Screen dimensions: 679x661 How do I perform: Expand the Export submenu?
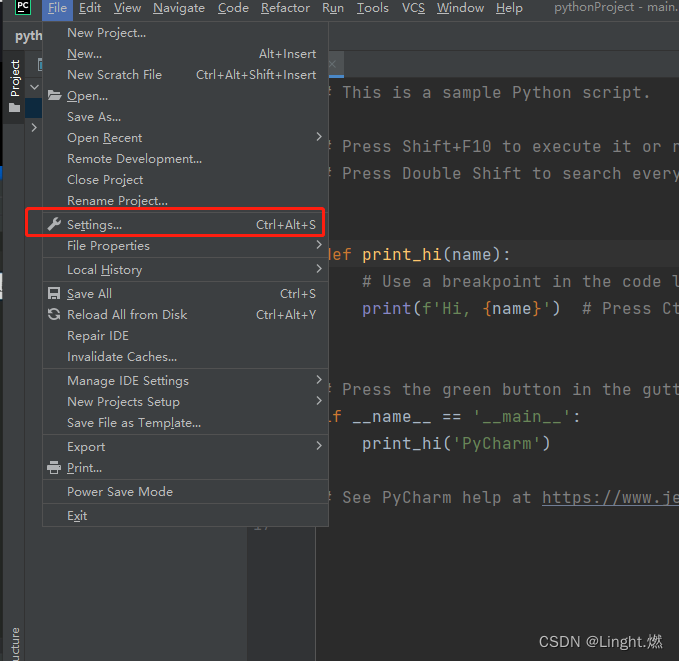[x=185, y=447]
